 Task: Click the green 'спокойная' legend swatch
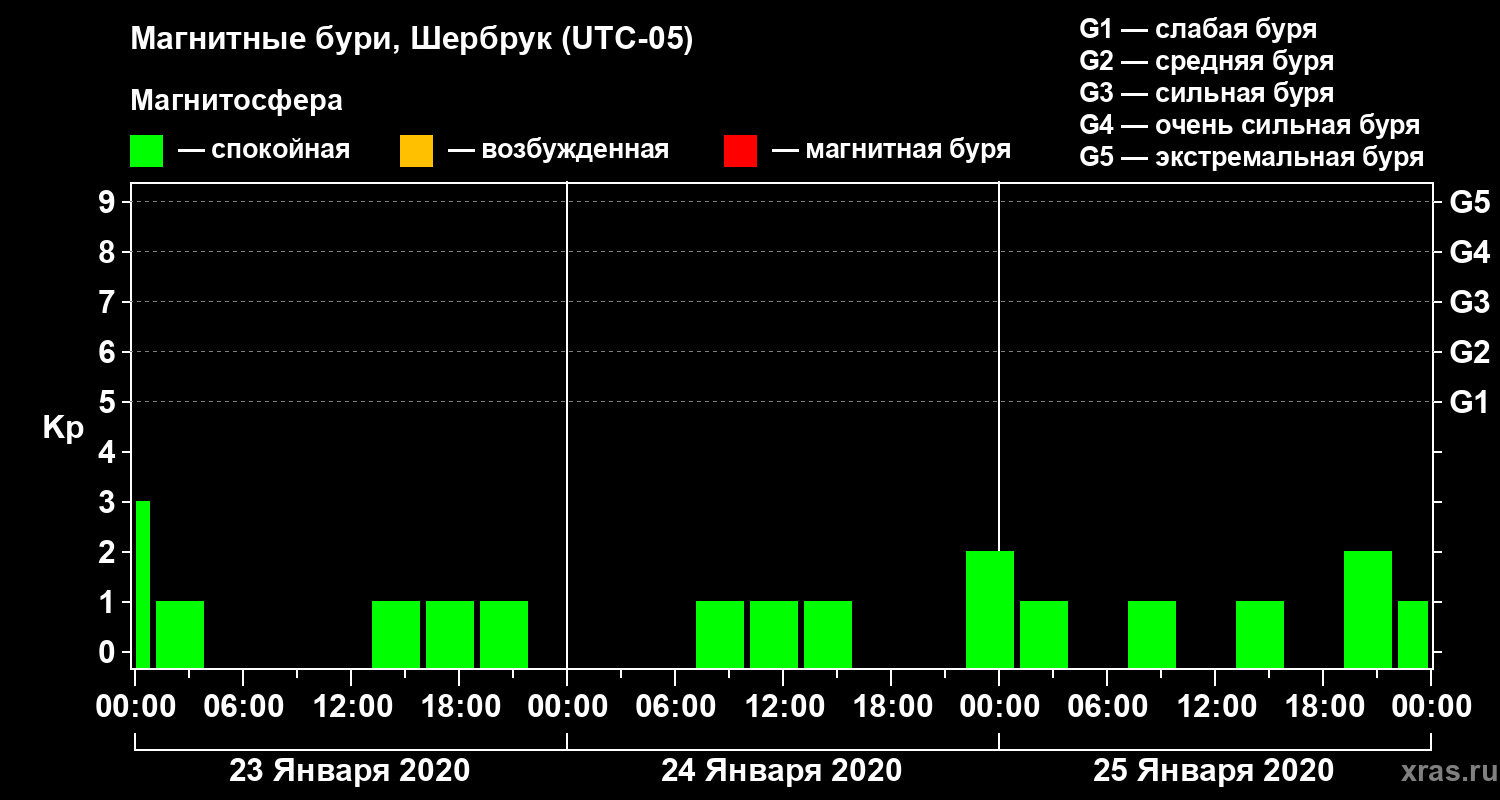pyautogui.click(x=146, y=151)
